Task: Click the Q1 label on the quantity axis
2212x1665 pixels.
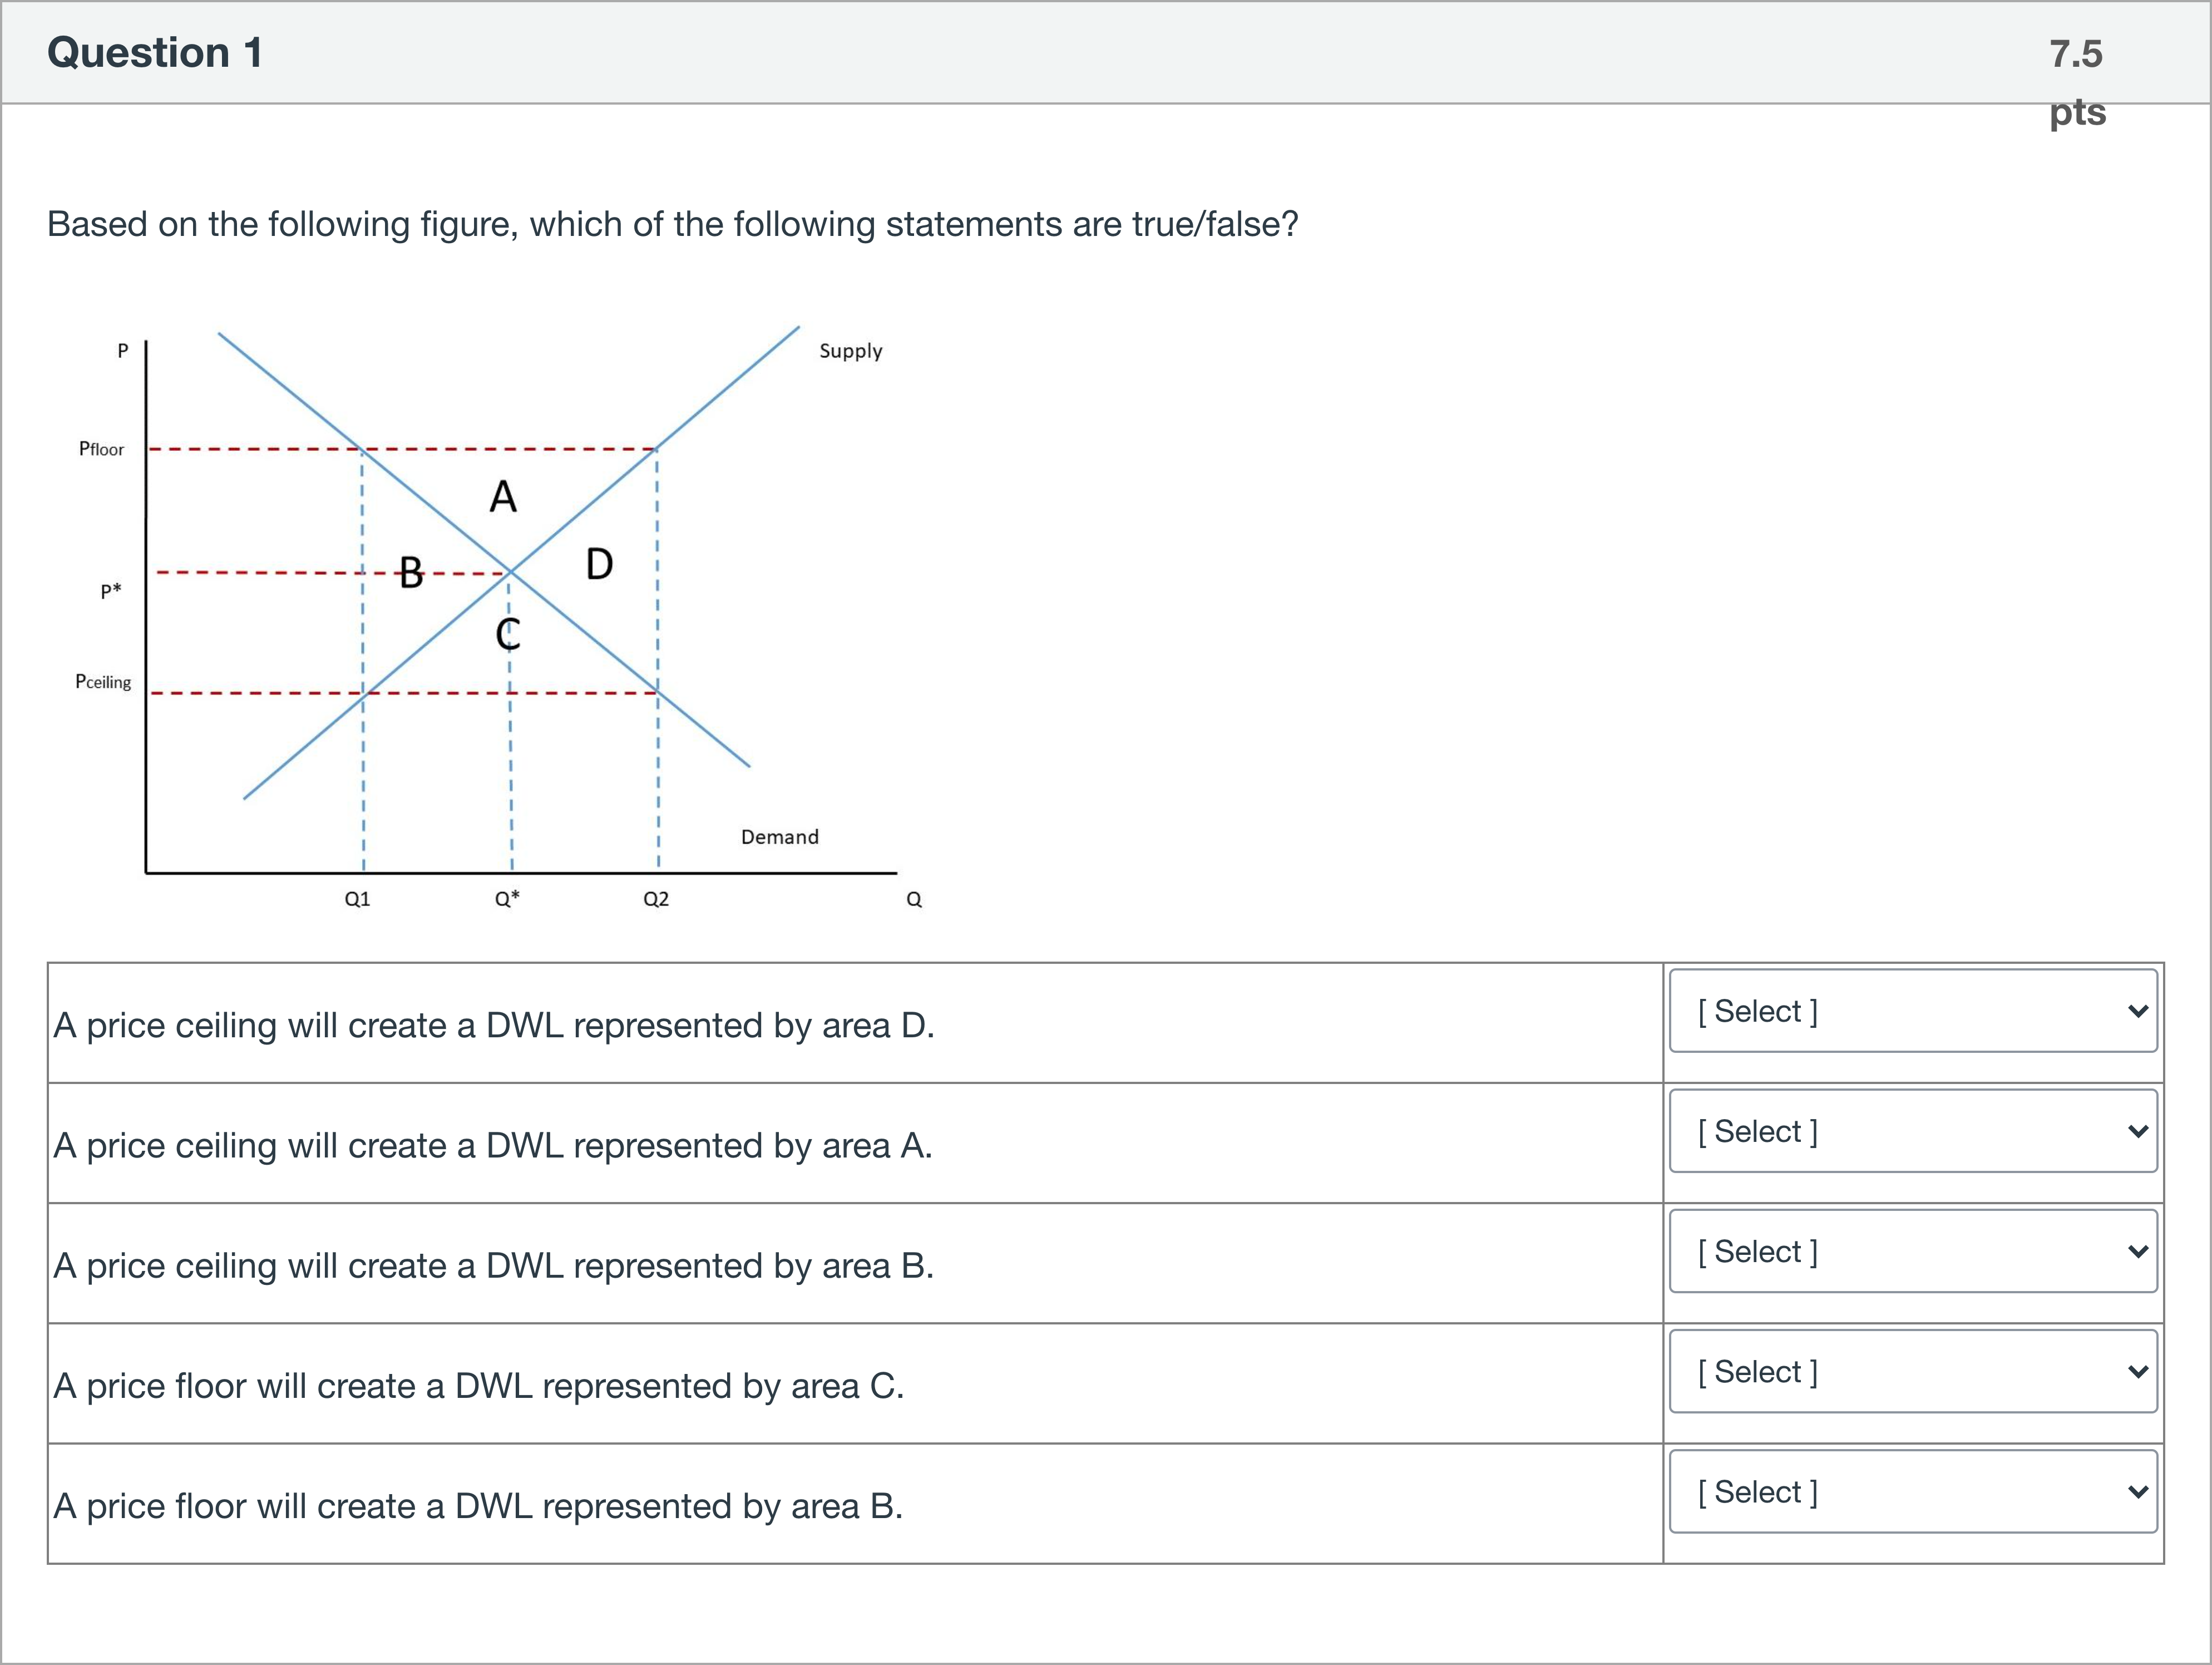Action: (x=357, y=899)
